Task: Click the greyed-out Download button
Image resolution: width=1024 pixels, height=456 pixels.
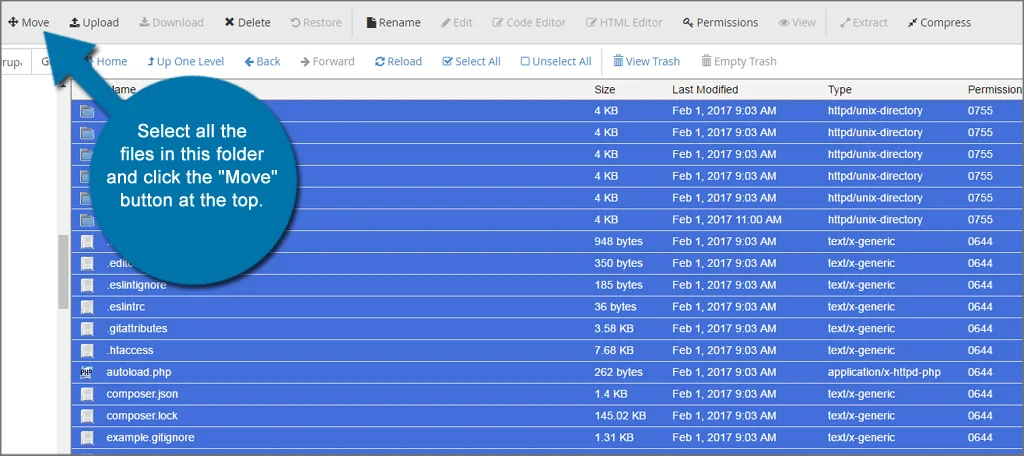Action: pyautogui.click(x=171, y=23)
